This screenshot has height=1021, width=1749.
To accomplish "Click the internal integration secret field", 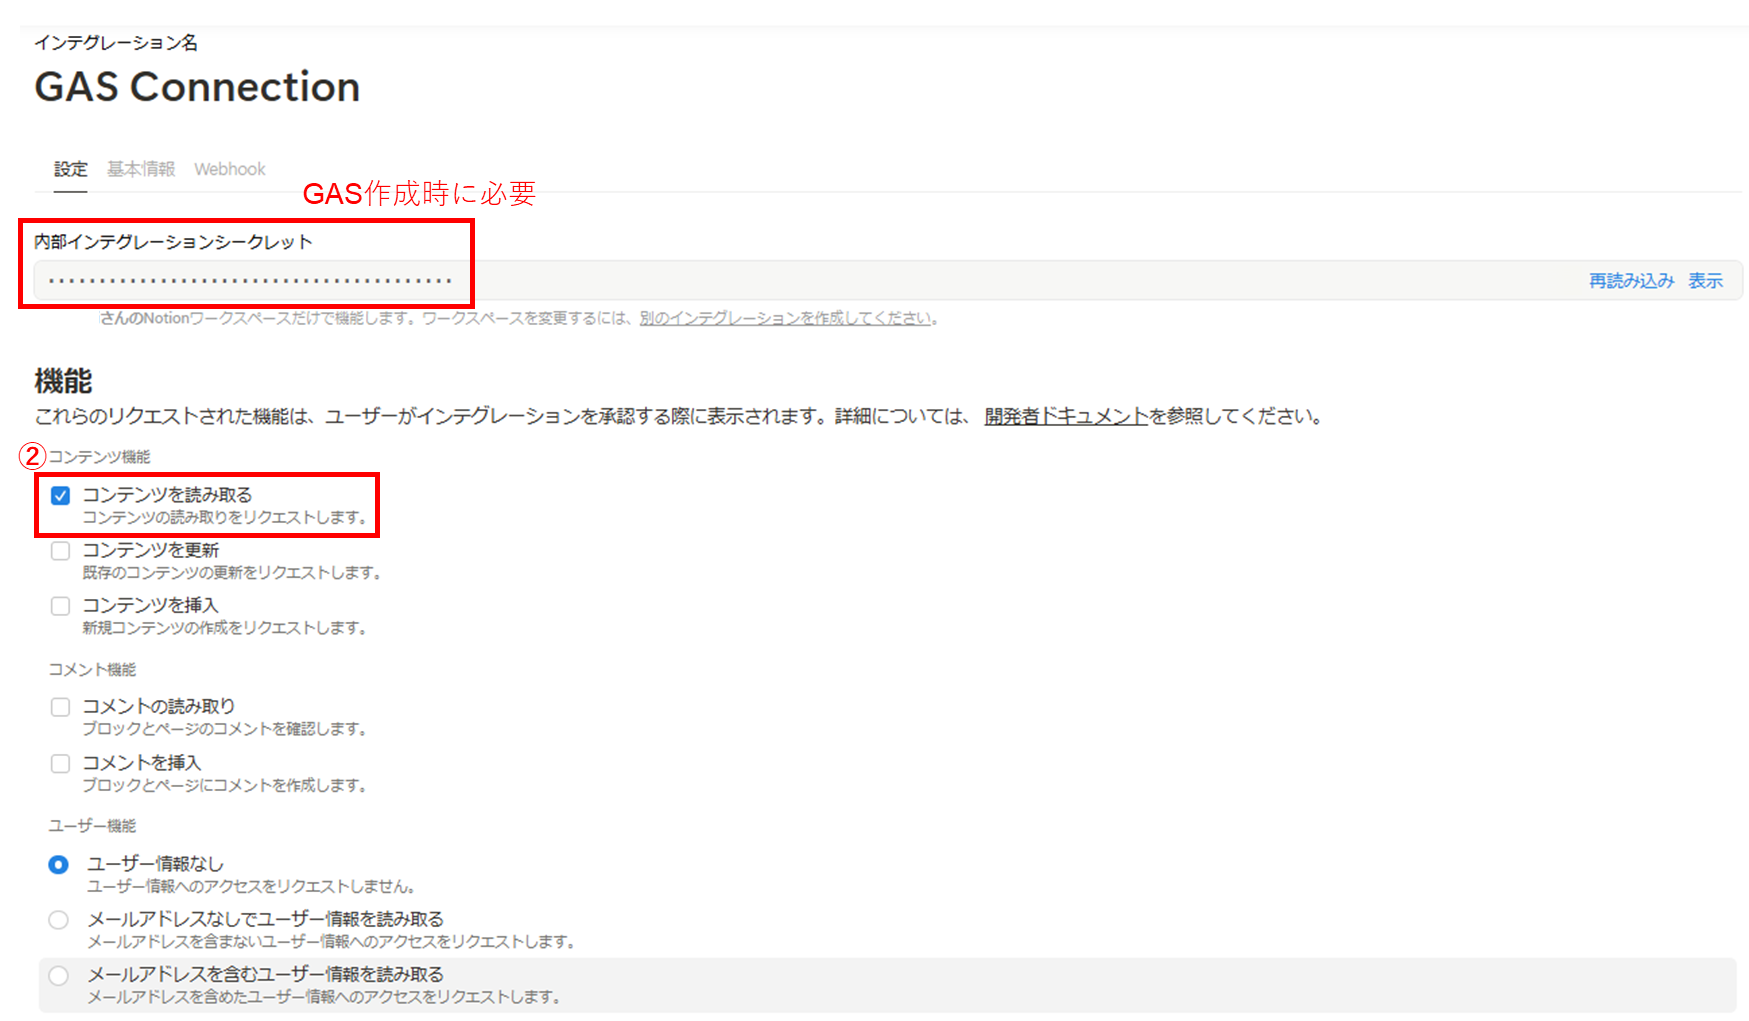I will [x=700, y=280].
